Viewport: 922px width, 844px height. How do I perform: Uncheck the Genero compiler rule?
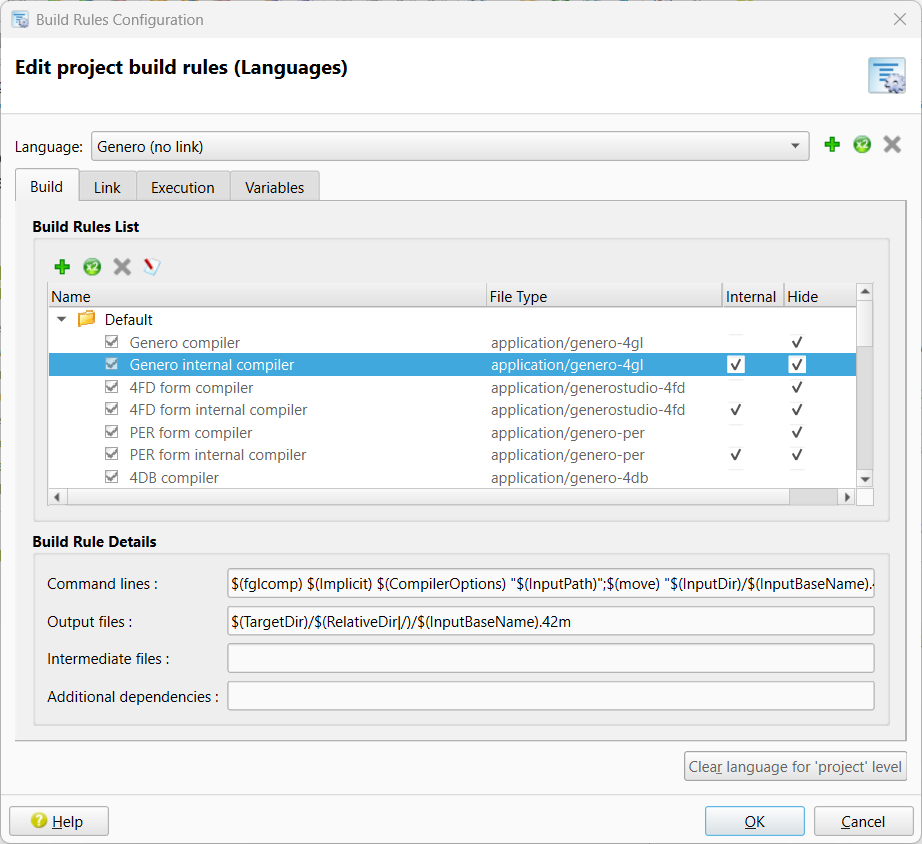(112, 342)
